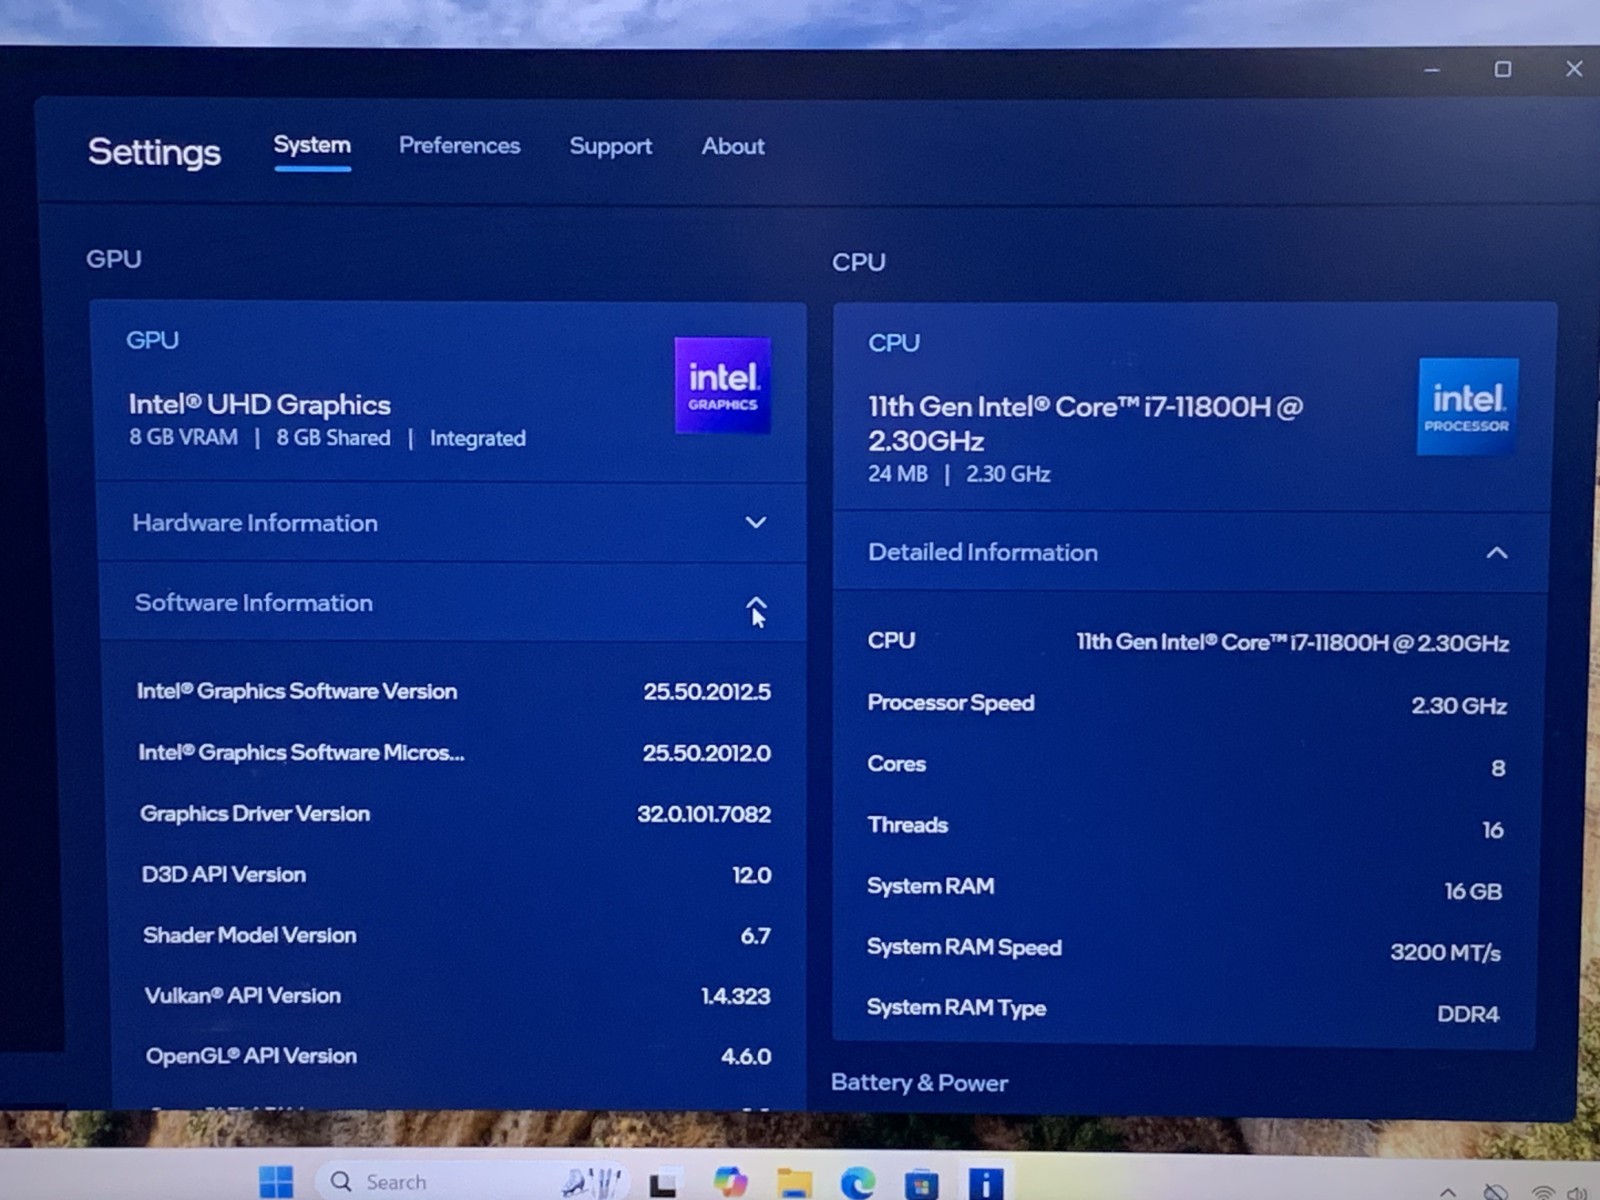Select the OpenGL API Version row
Image resolution: width=1600 pixels, height=1200 pixels.
[x=458, y=1056]
